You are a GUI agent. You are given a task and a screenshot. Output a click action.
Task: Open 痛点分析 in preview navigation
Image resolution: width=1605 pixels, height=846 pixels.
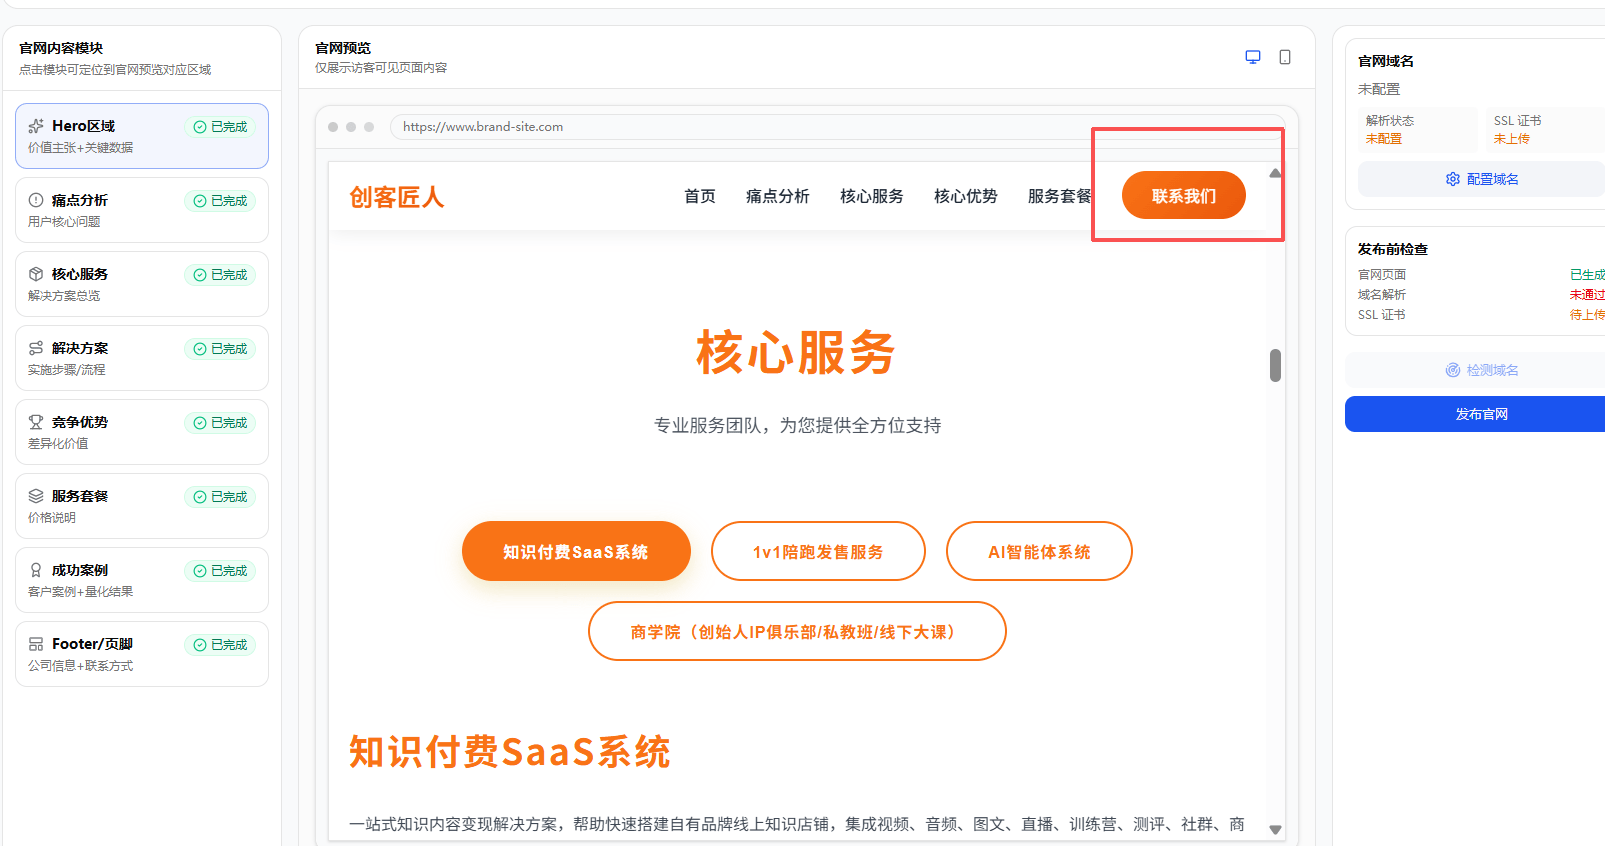pos(778,196)
